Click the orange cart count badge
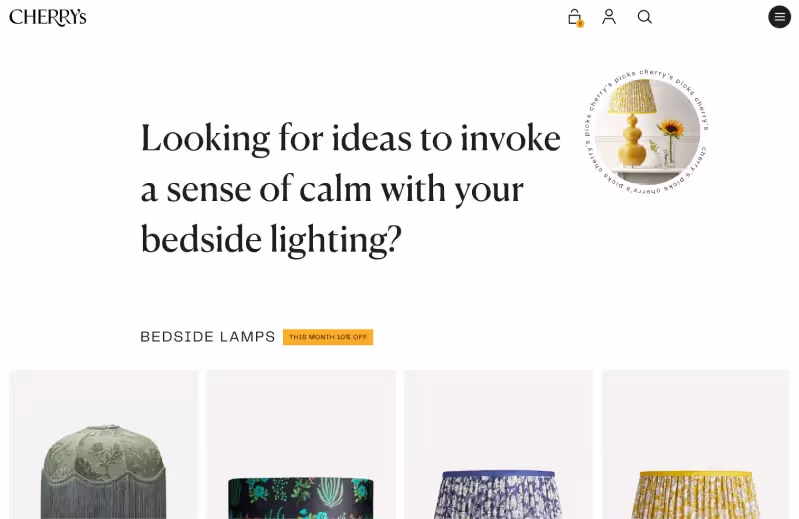 [580, 23]
